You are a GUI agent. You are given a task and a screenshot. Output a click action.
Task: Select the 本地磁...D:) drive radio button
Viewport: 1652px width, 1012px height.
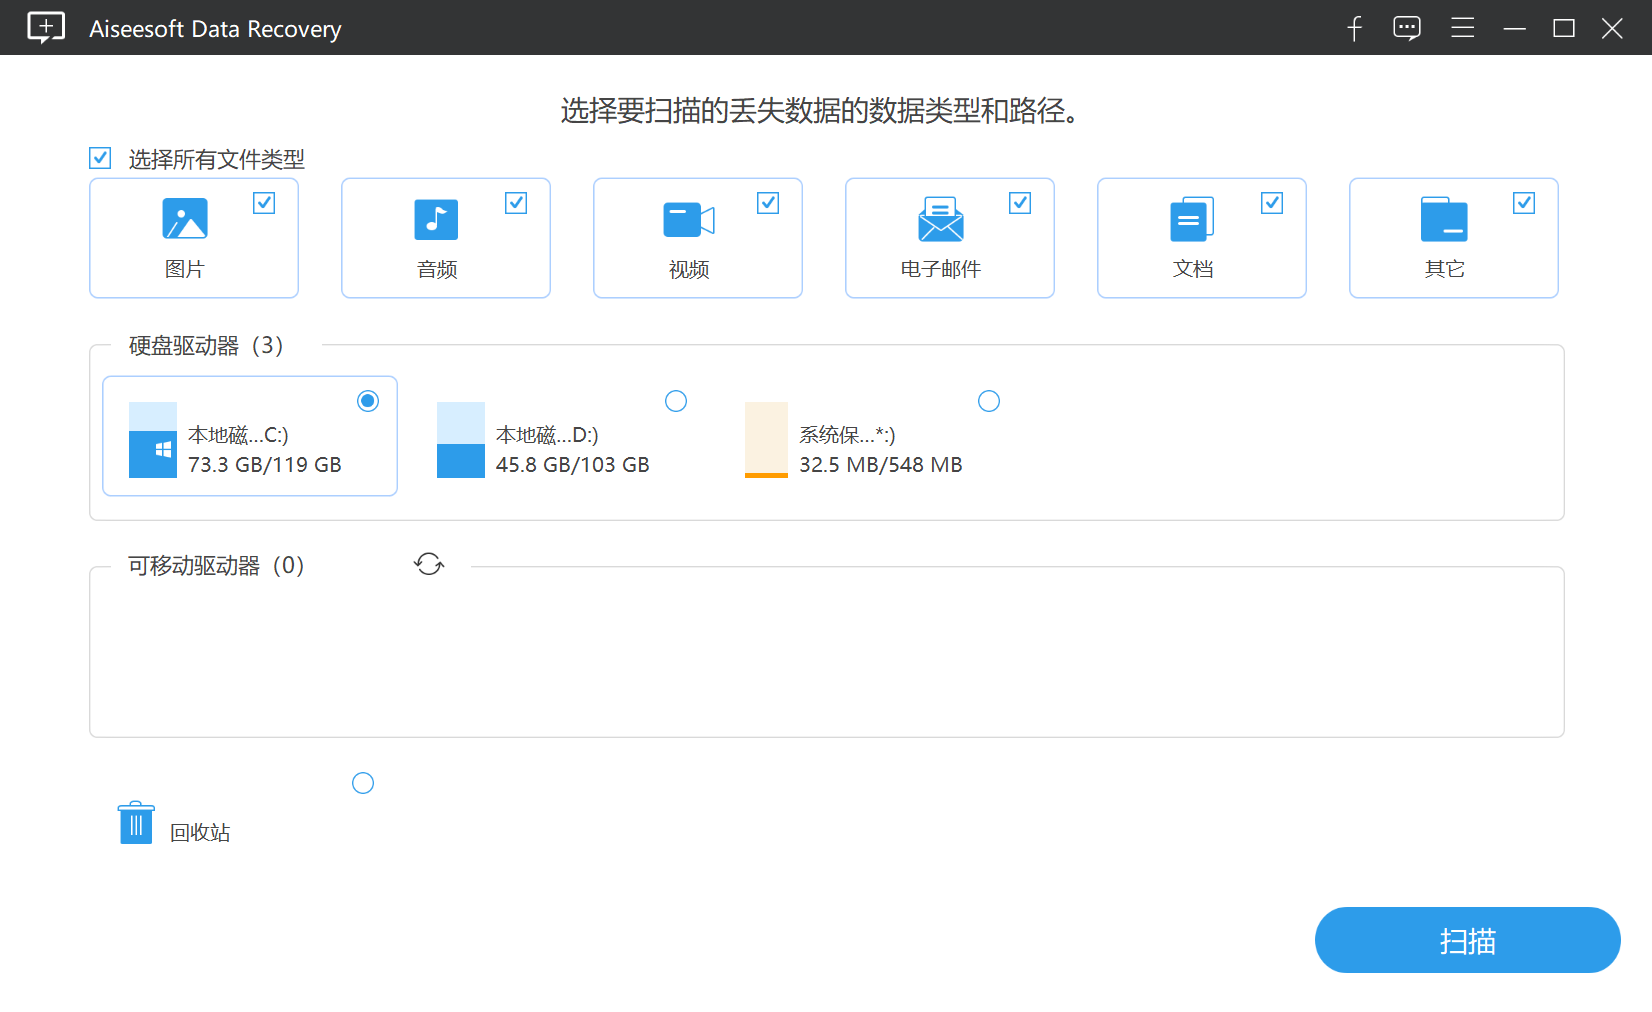(676, 401)
